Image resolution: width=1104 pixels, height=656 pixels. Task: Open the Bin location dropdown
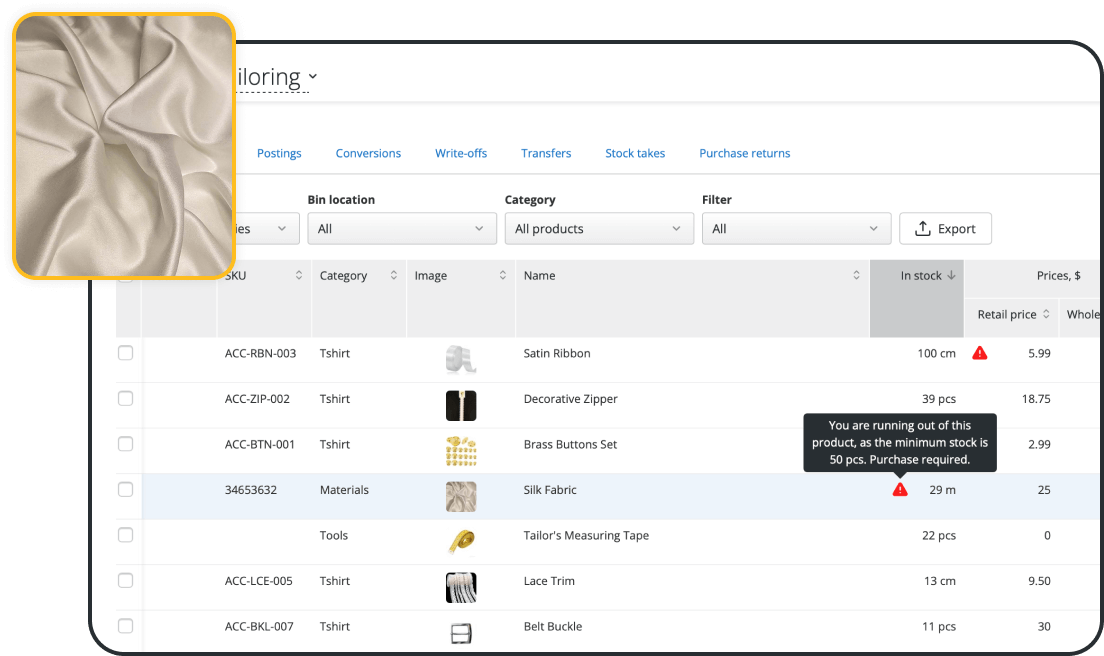pos(402,228)
